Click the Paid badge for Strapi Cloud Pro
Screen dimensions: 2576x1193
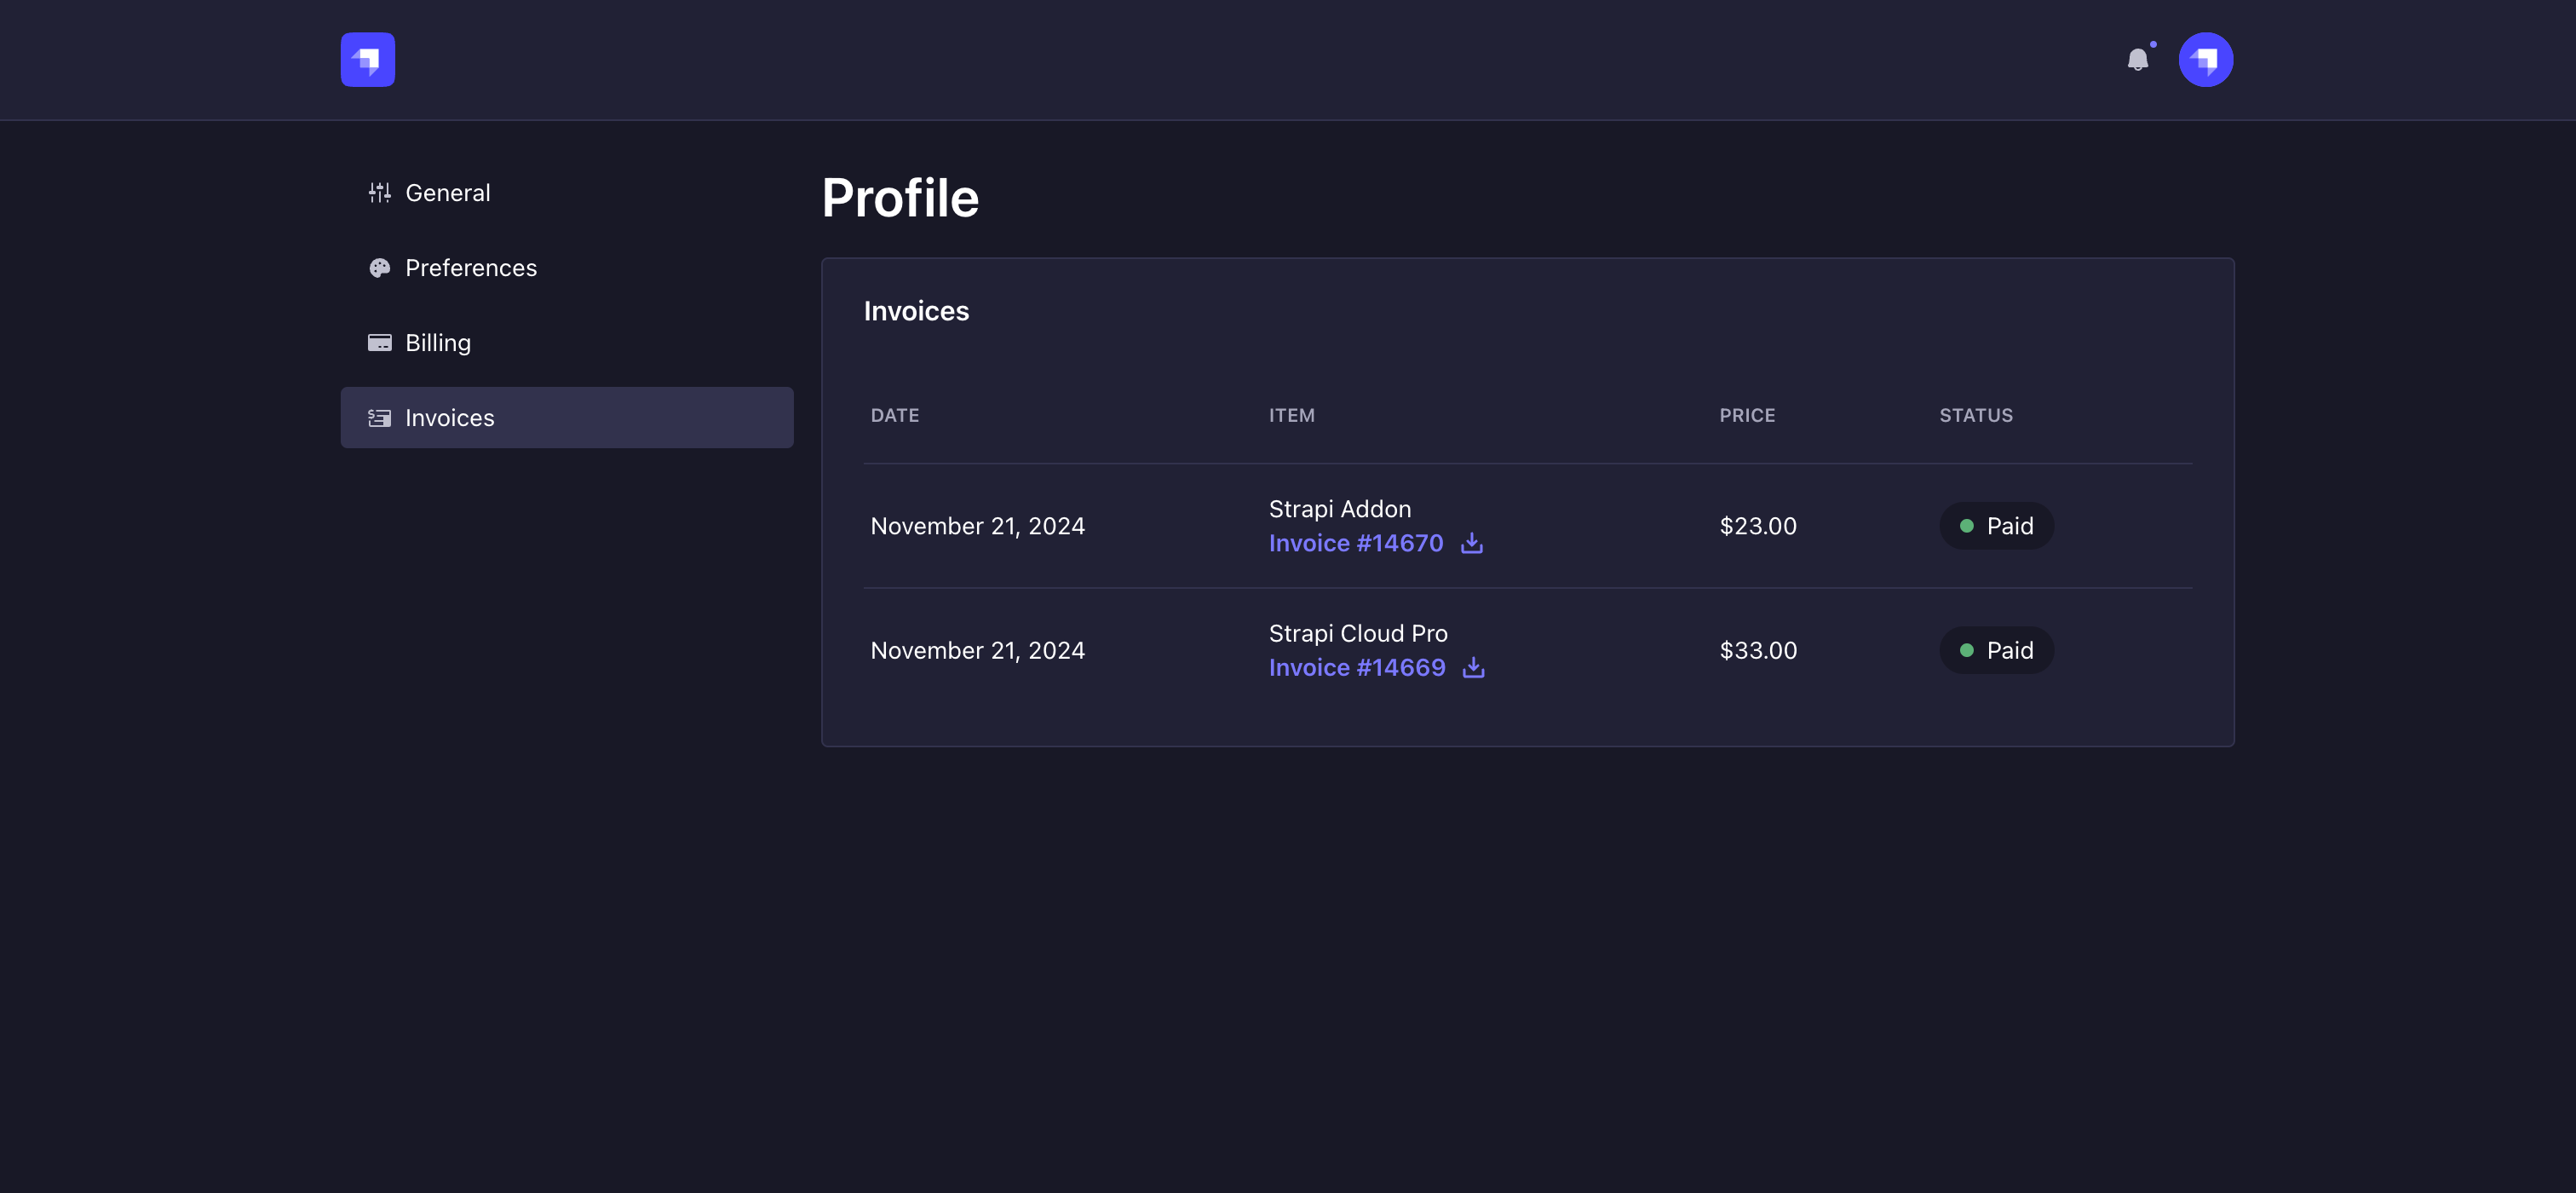tap(1996, 650)
